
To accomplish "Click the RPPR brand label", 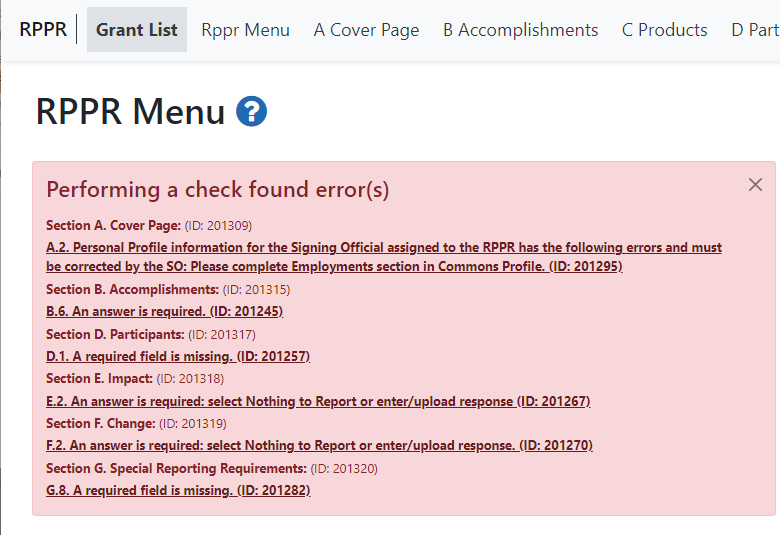I will point(43,30).
